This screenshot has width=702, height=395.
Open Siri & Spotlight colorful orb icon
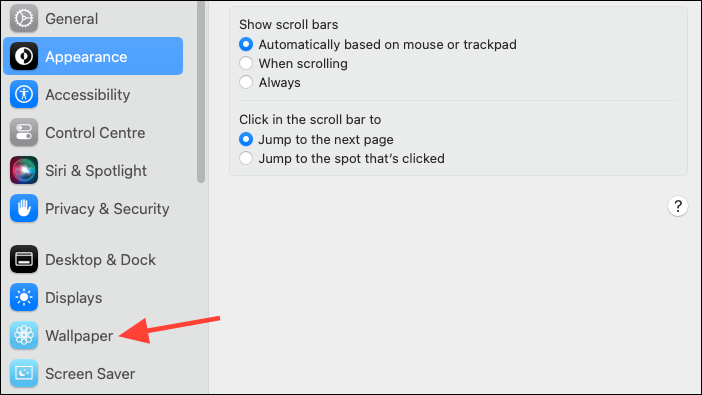tap(24, 170)
